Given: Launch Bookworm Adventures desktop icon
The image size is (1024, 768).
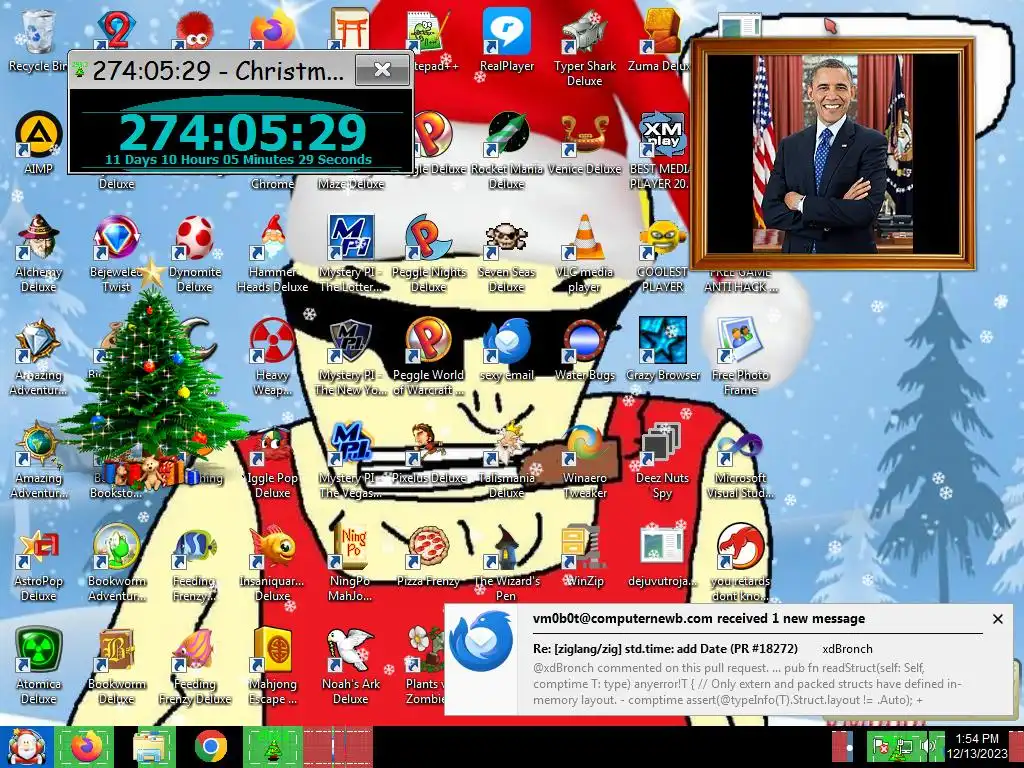Looking at the screenshot, I should tap(116, 563).
